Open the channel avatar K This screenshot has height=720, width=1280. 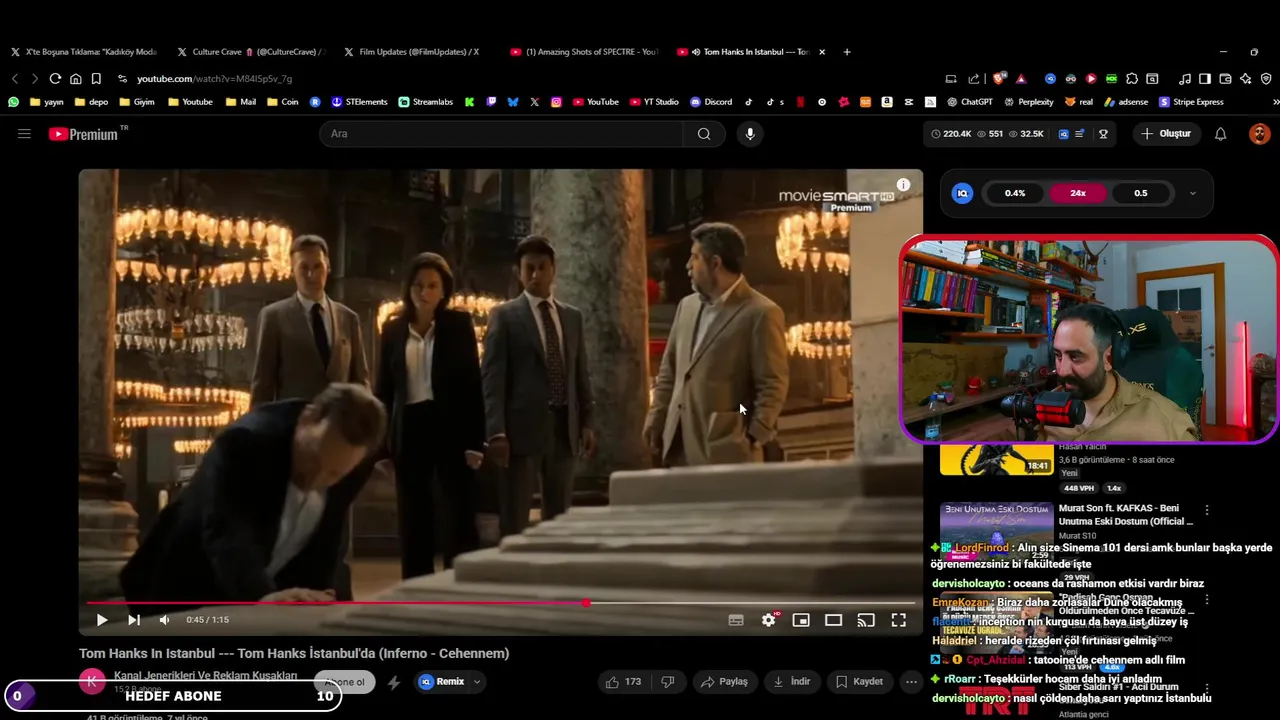point(92,681)
